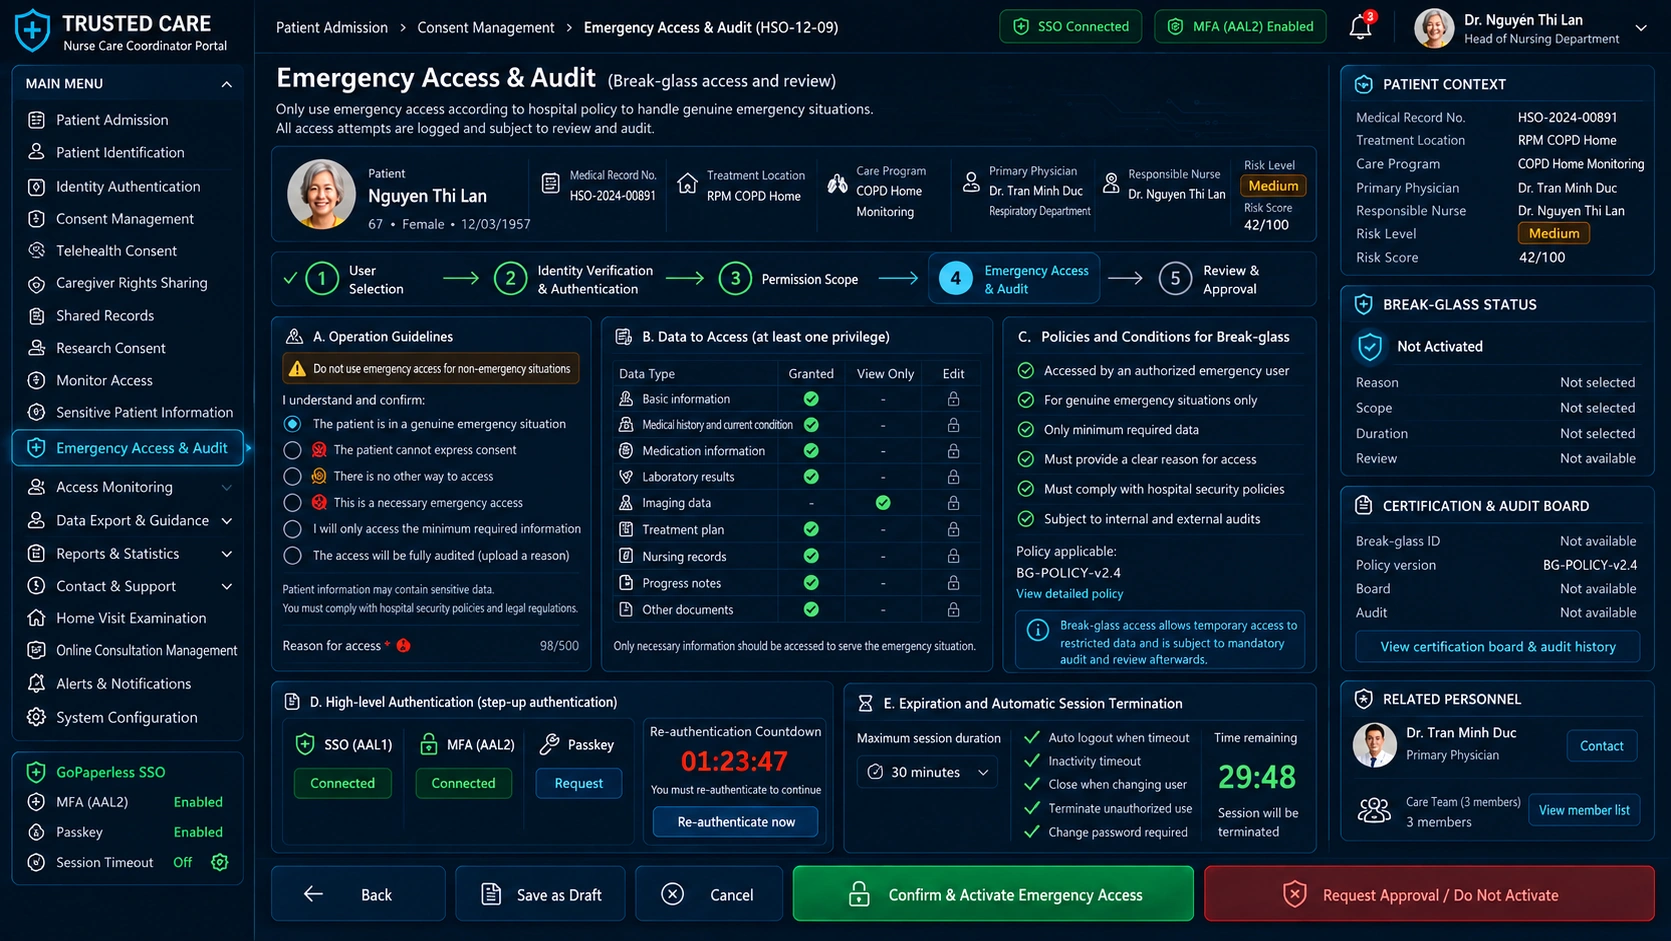Image resolution: width=1671 pixels, height=941 pixels.
Task: Select 'The access will be fully audited' option
Action: (x=292, y=555)
